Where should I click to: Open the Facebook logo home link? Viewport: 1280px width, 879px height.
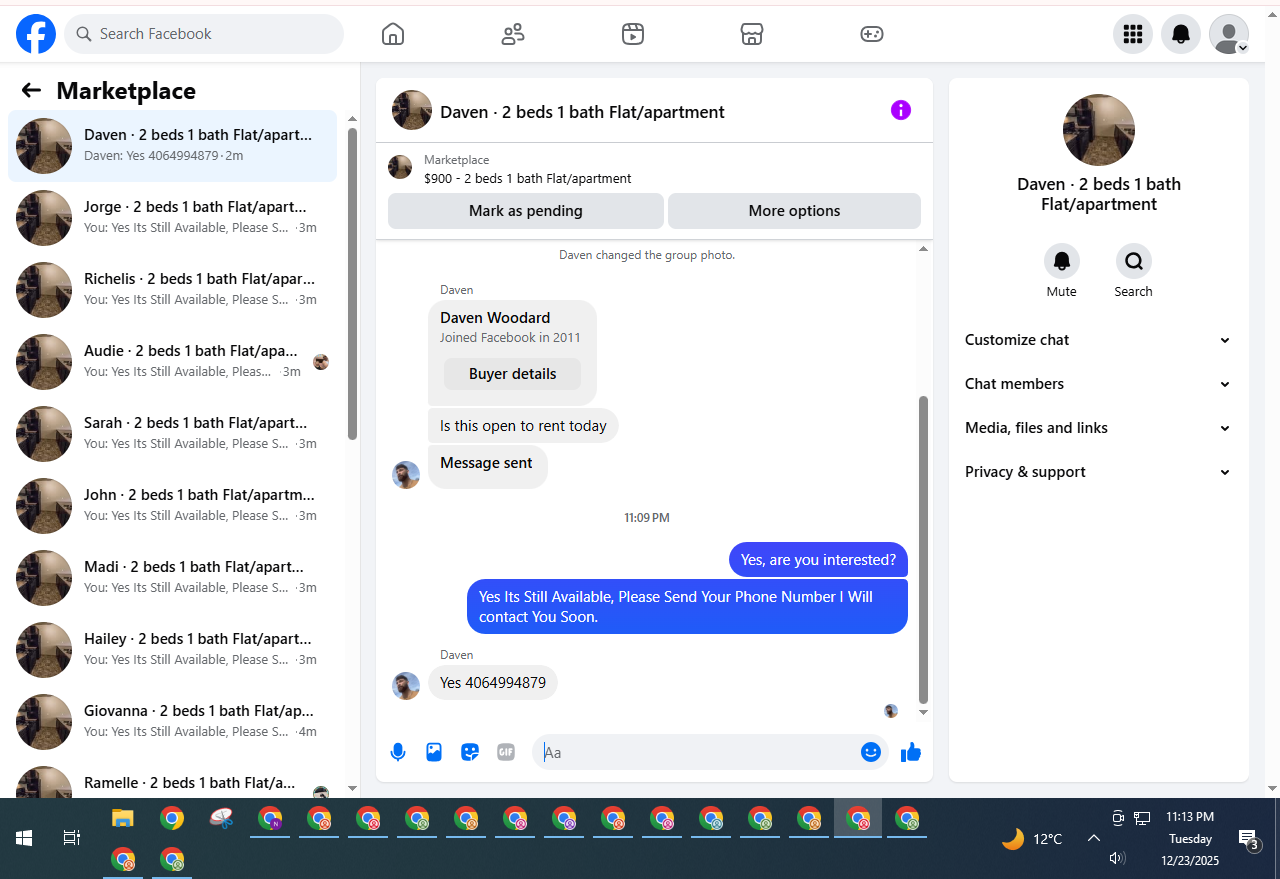pyautogui.click(x=36, y=34)
